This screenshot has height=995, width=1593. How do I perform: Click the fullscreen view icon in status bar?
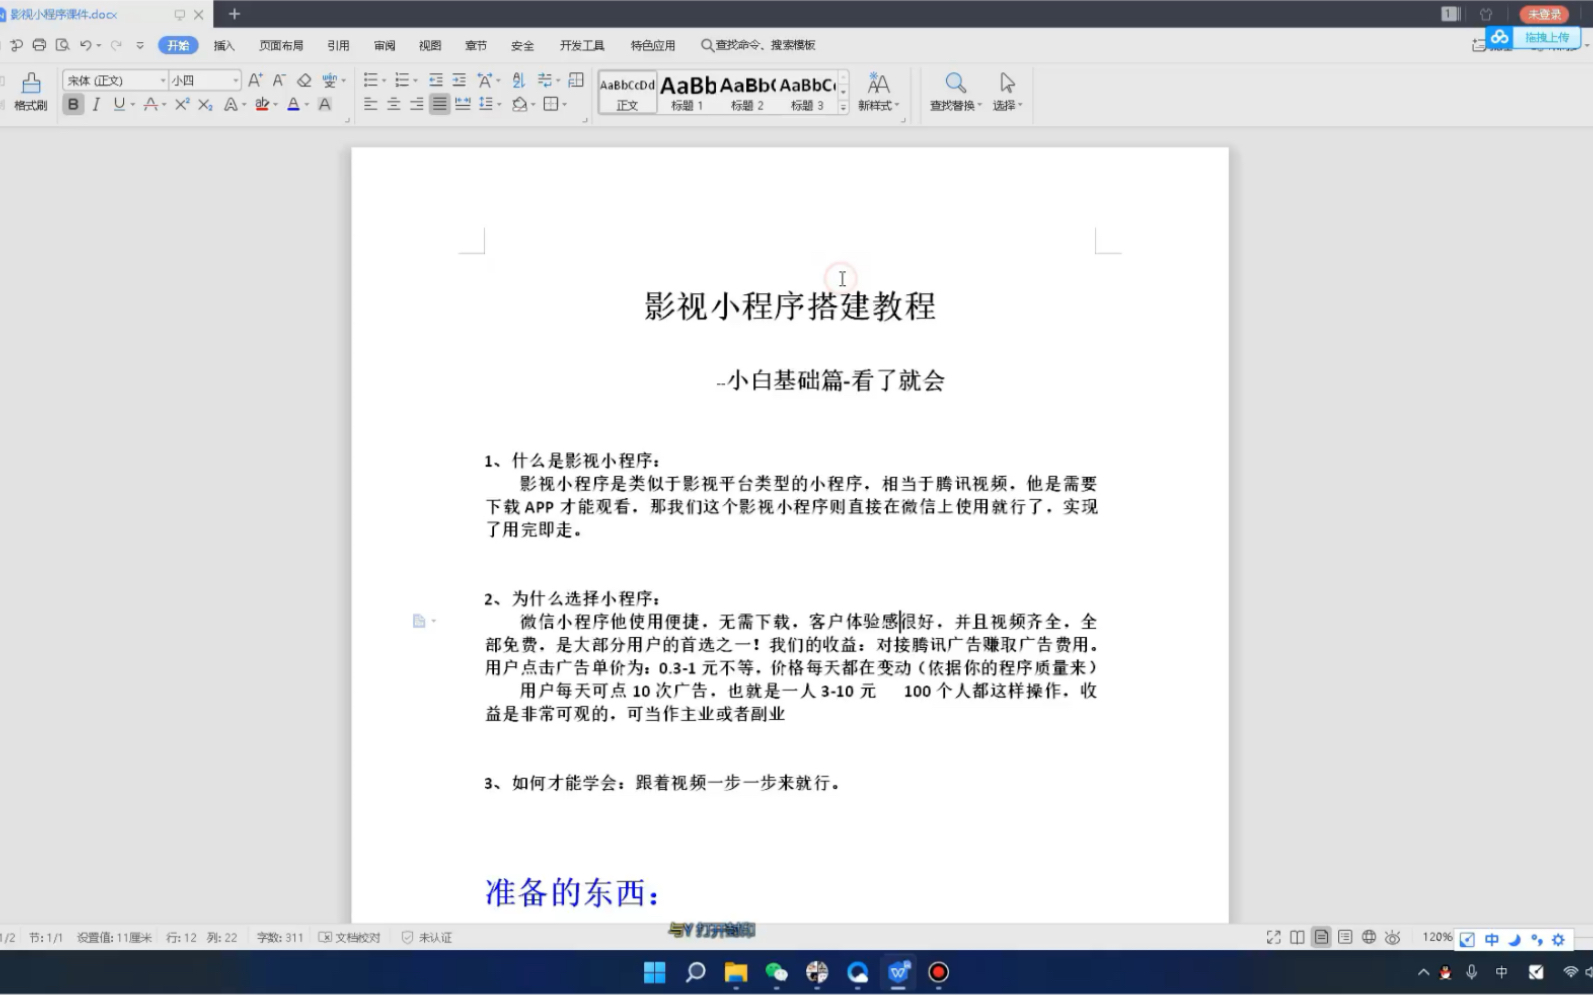click(x=1273, y=937)
